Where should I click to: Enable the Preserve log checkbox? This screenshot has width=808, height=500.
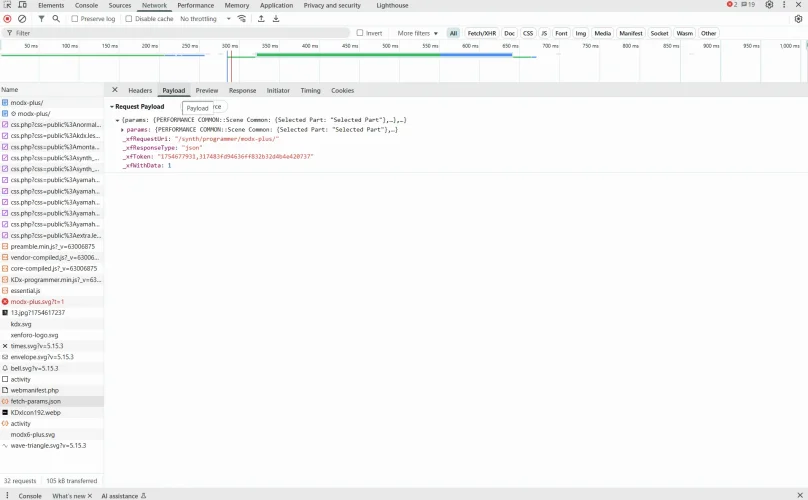(x=76, y=19)
